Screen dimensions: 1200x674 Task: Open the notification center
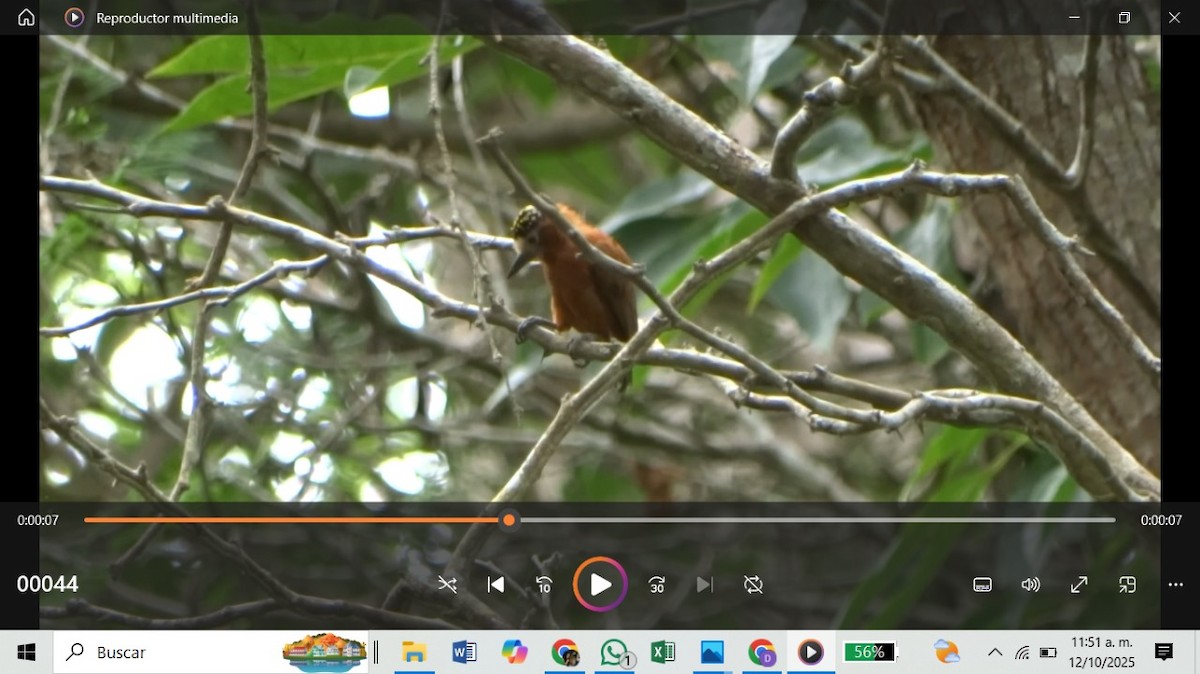[1164, 652]
